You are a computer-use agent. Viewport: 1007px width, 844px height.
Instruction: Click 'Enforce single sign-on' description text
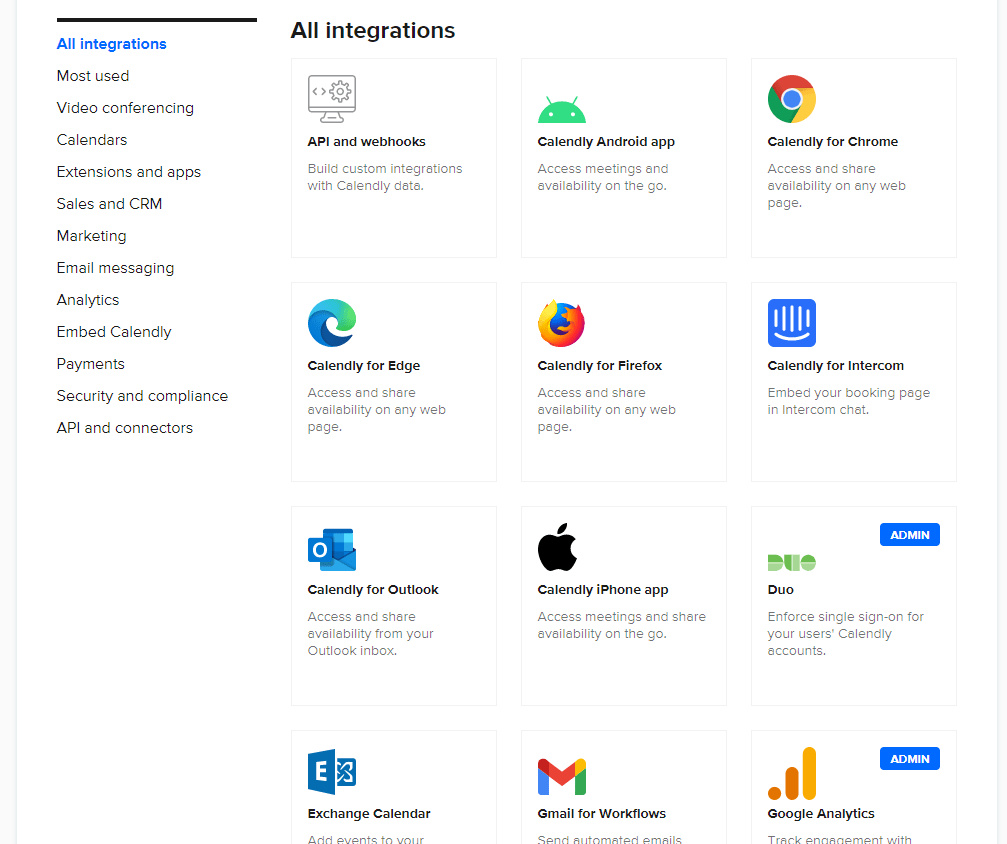coord(845,633)
